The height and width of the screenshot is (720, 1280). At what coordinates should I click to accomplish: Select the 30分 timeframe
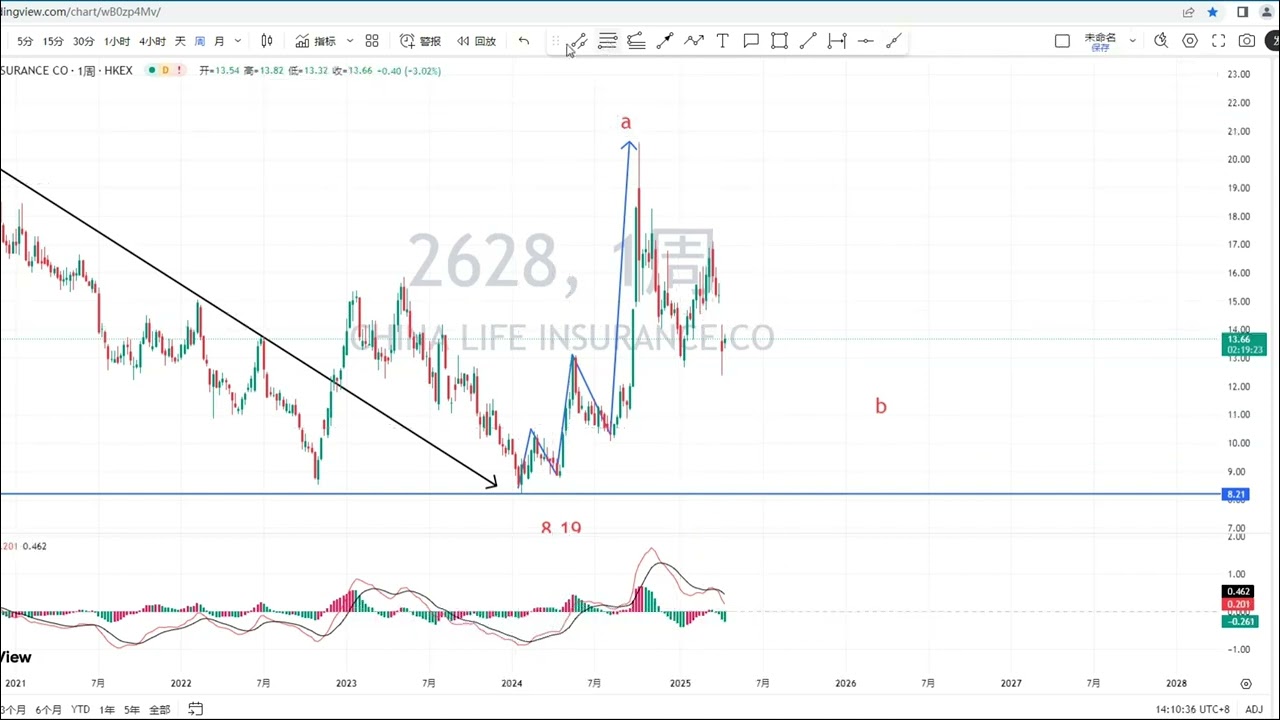click(84, 41)
